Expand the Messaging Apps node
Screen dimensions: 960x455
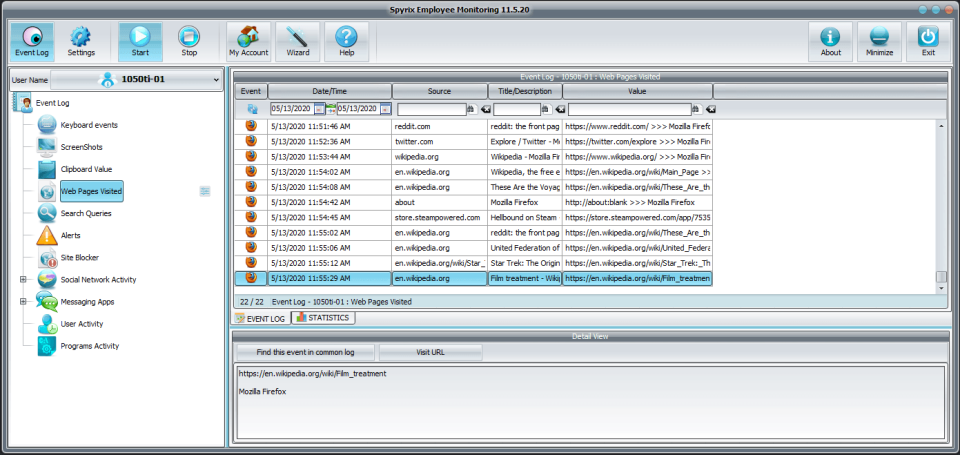pos(23,301)
